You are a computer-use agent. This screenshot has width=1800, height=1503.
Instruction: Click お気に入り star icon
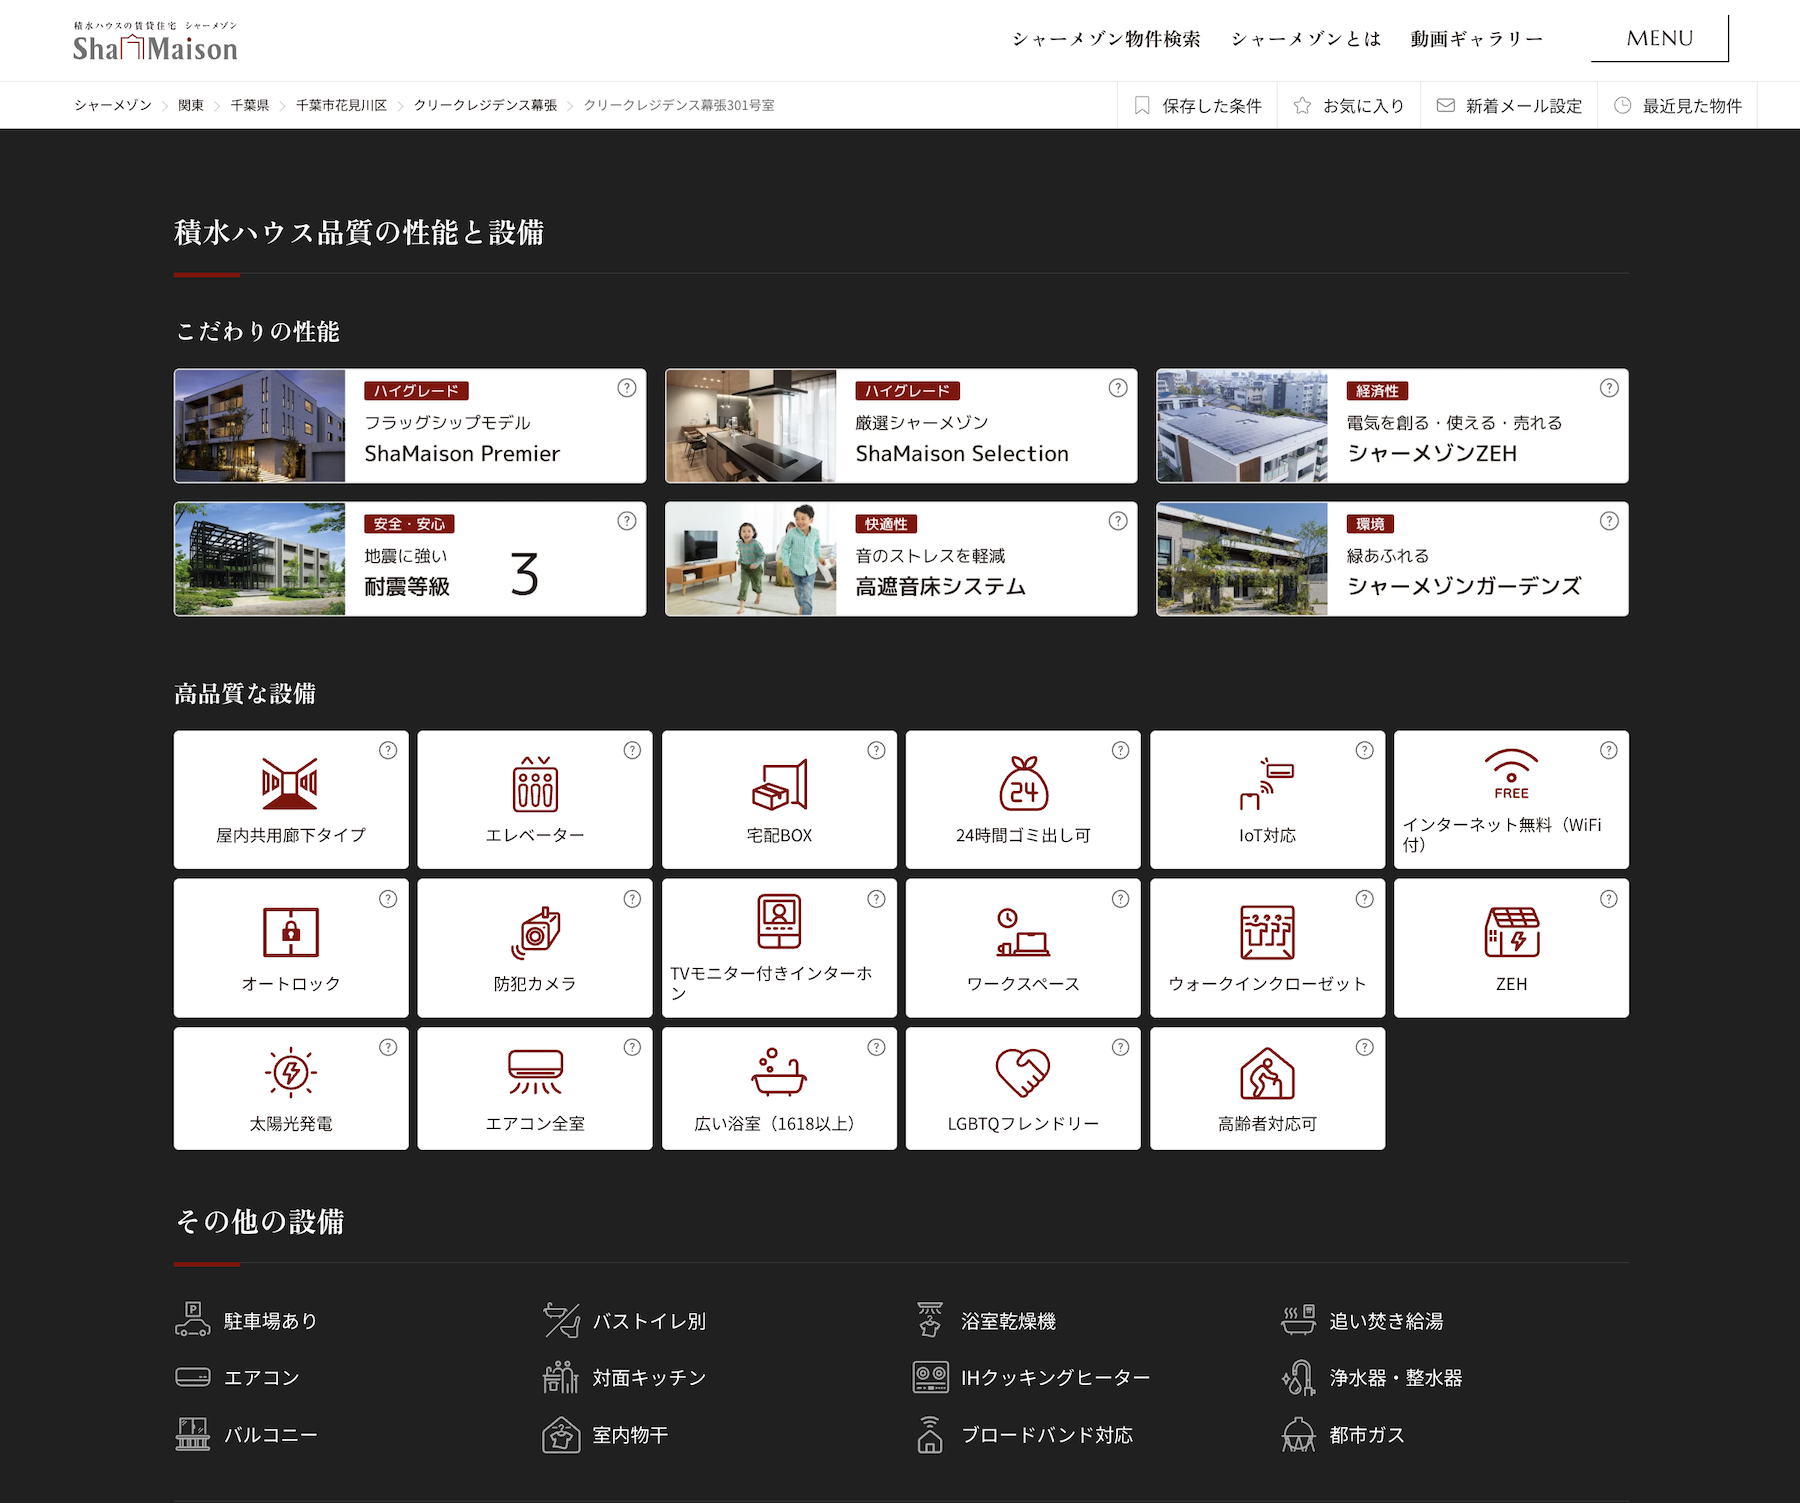click(1302, 105)
